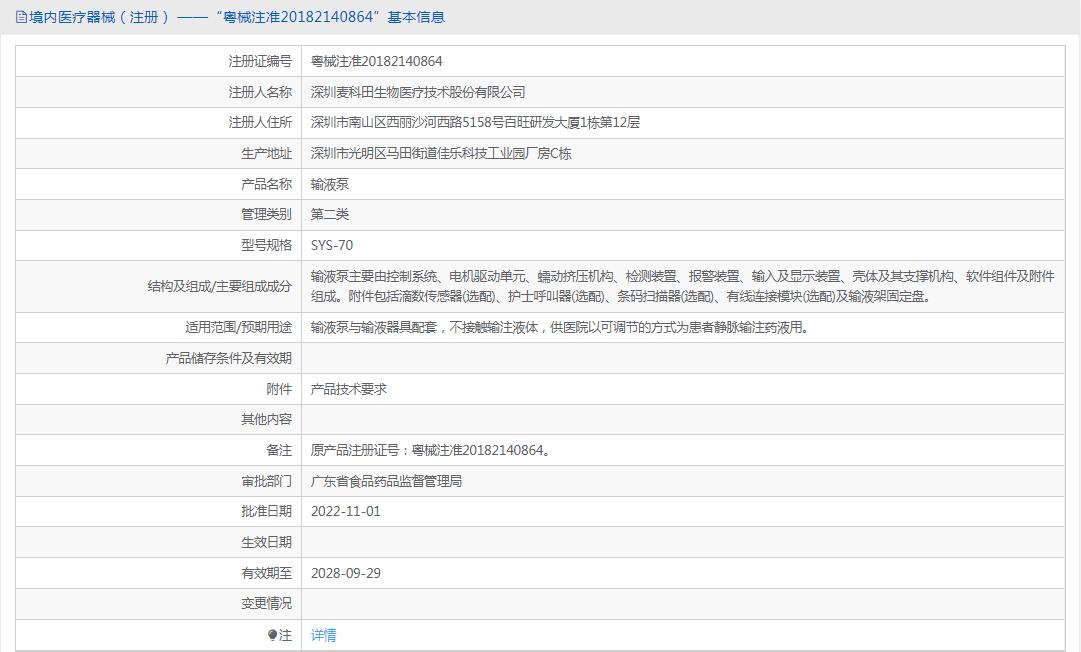The width and height of the screenshot is (1081, 652).
Task: Click the 结构及组成/主要组成成分 label
Action: point(219,287)
